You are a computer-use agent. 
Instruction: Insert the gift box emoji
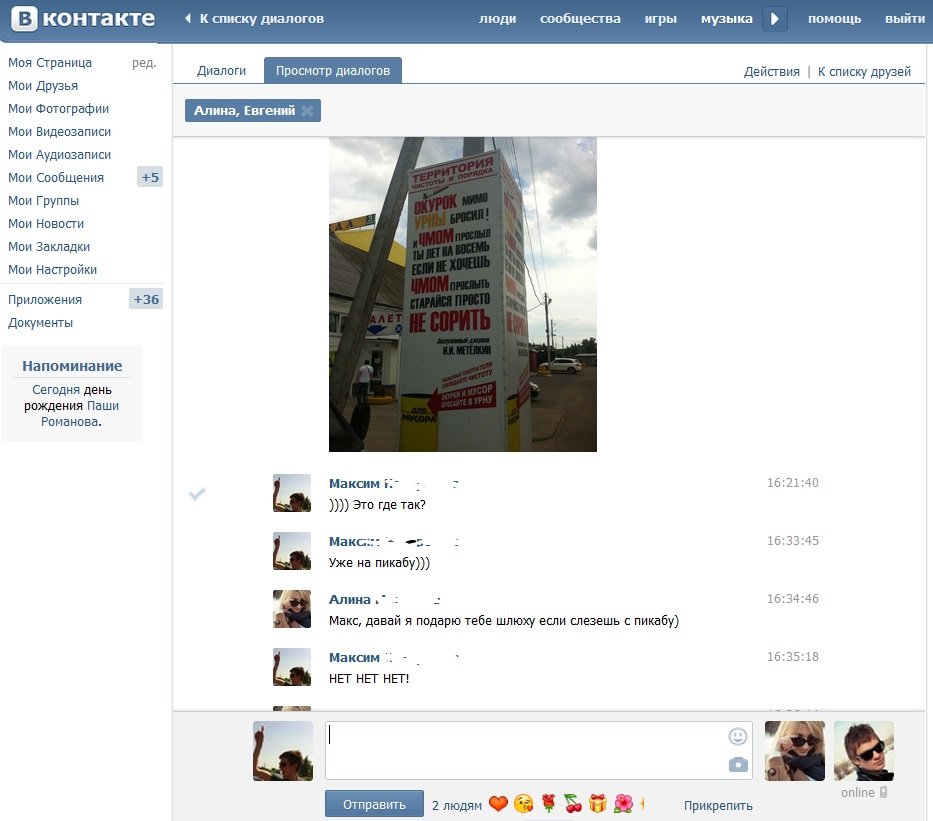597,804
